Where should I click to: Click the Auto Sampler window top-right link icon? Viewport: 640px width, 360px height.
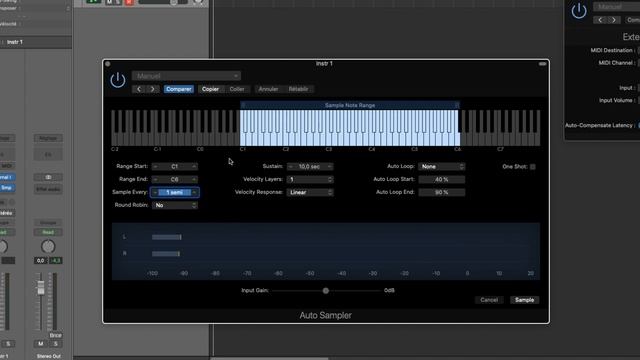coord(542,64)
